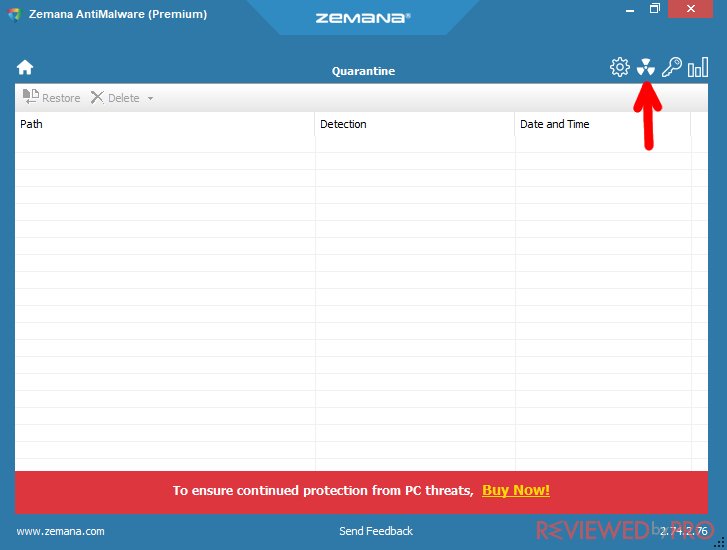Expand the Delete dropdown arrow
727x550 pixels.
click(x=150, y=98)
